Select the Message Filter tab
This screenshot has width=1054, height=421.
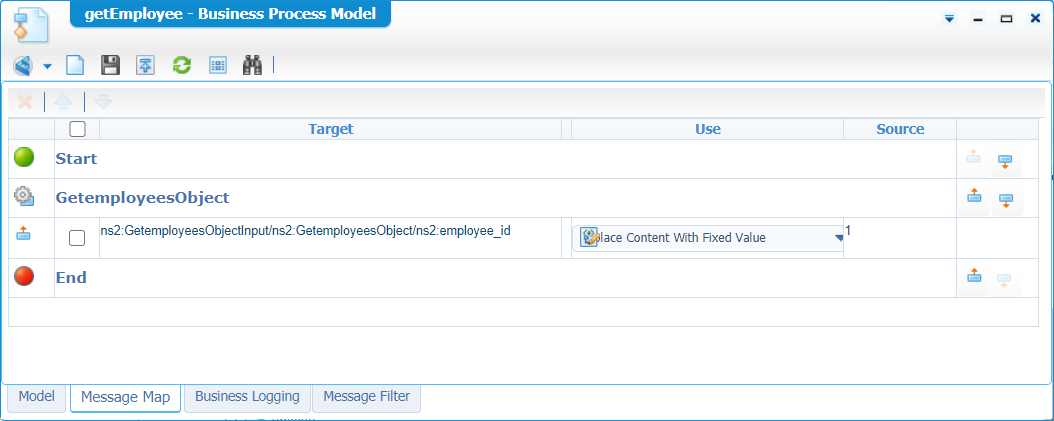[x=366, y=397]
